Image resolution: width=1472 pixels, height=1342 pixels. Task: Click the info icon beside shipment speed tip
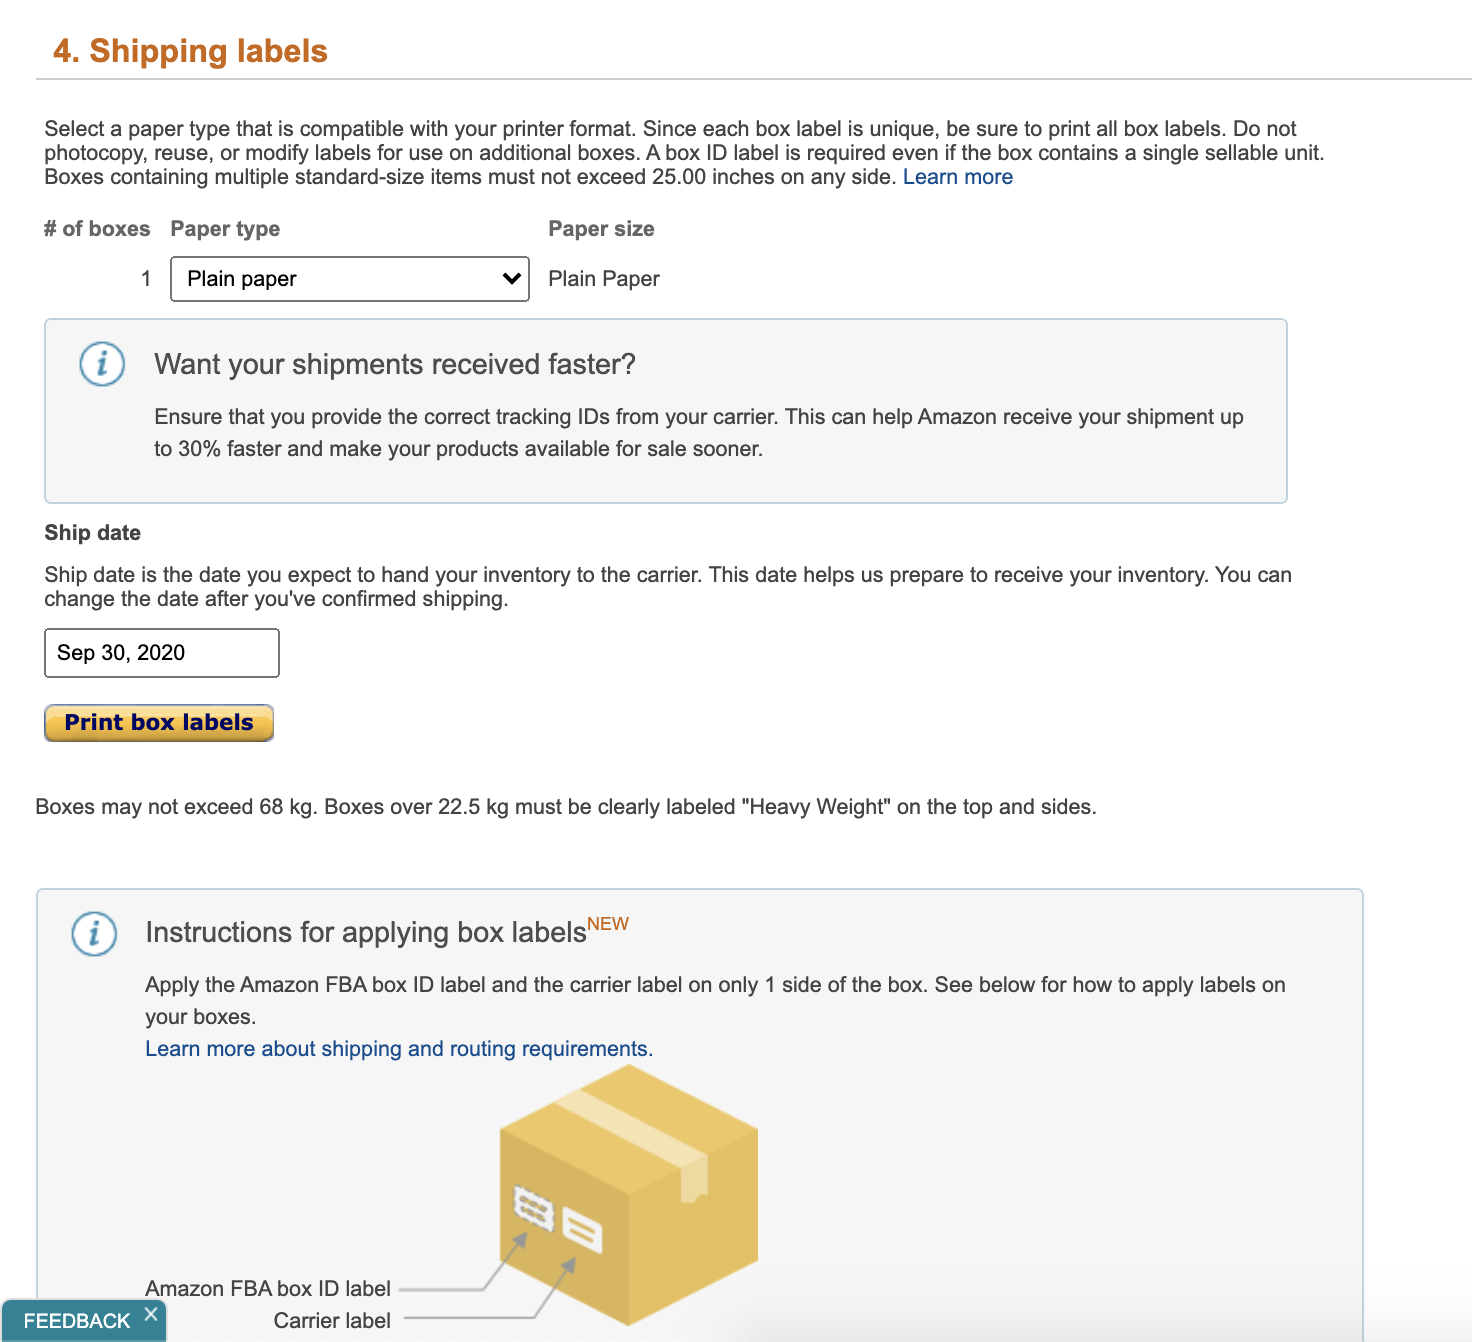(101, 364)
